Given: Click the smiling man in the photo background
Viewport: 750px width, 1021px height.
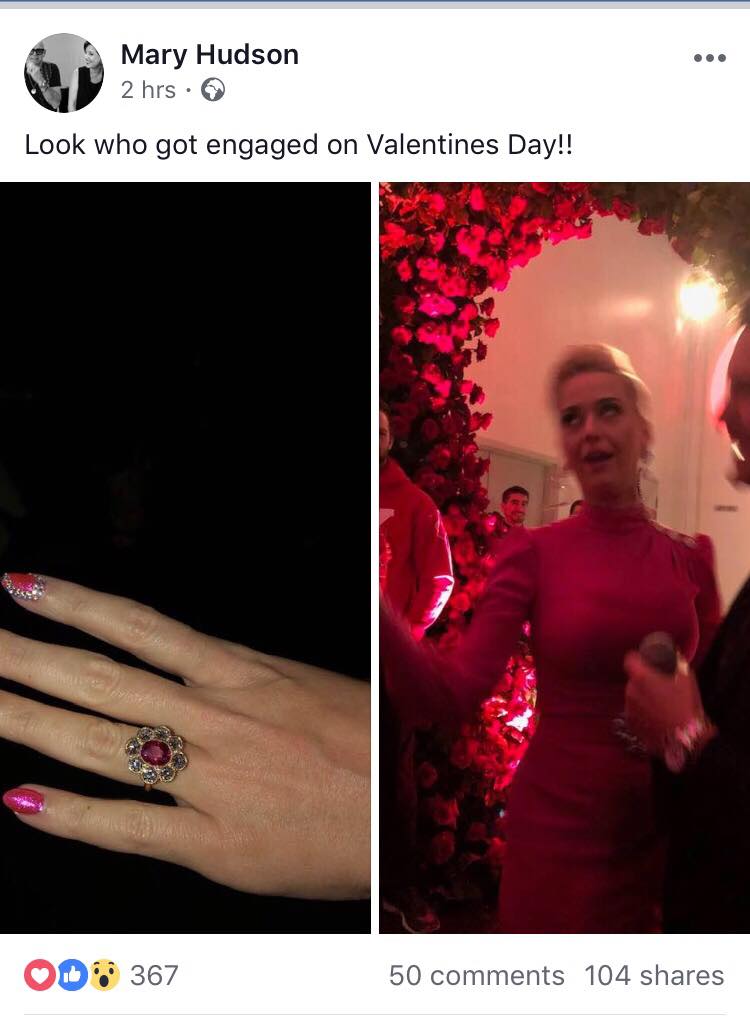Looking at the screenshot, I should (515, 505).
